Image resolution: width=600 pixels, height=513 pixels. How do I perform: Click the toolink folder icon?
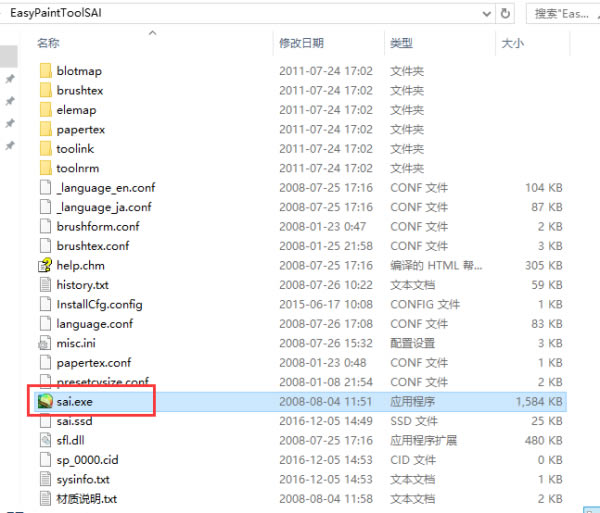pyautogui.click(x=46, y=149)
